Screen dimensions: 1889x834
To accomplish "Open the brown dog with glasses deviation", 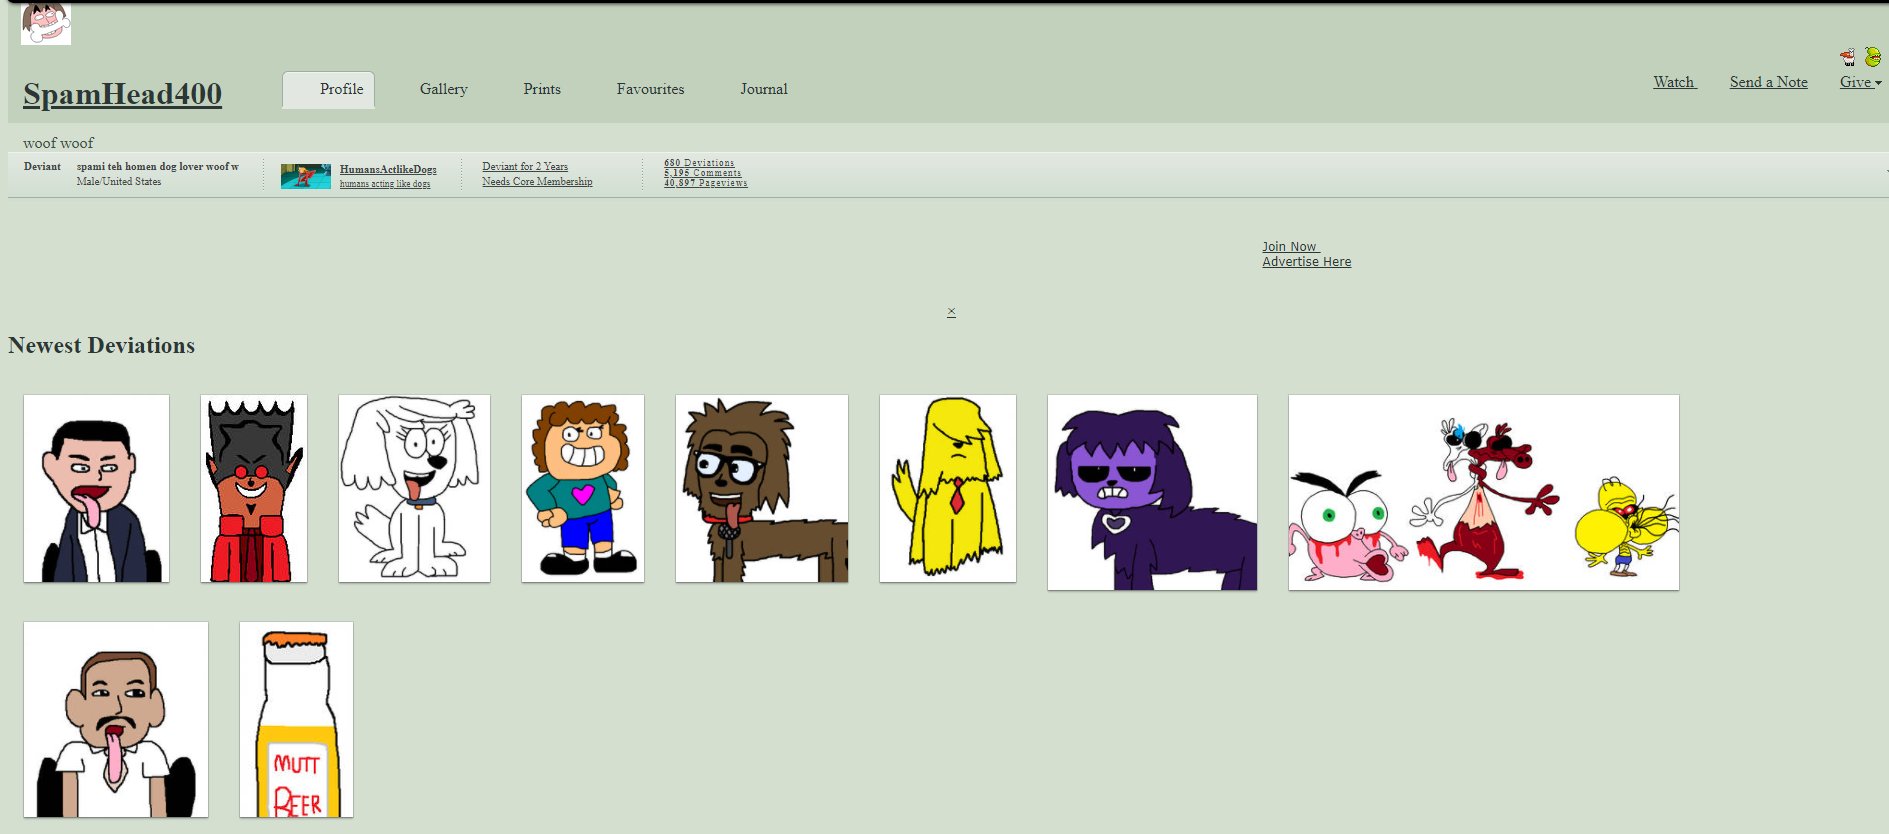I will pos(762,488).
